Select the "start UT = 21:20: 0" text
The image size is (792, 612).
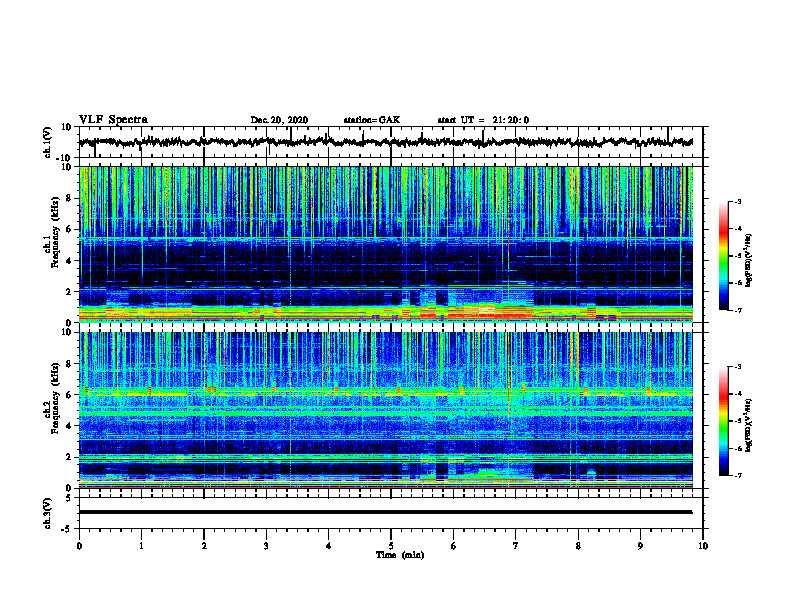click(x=483, y=120)
